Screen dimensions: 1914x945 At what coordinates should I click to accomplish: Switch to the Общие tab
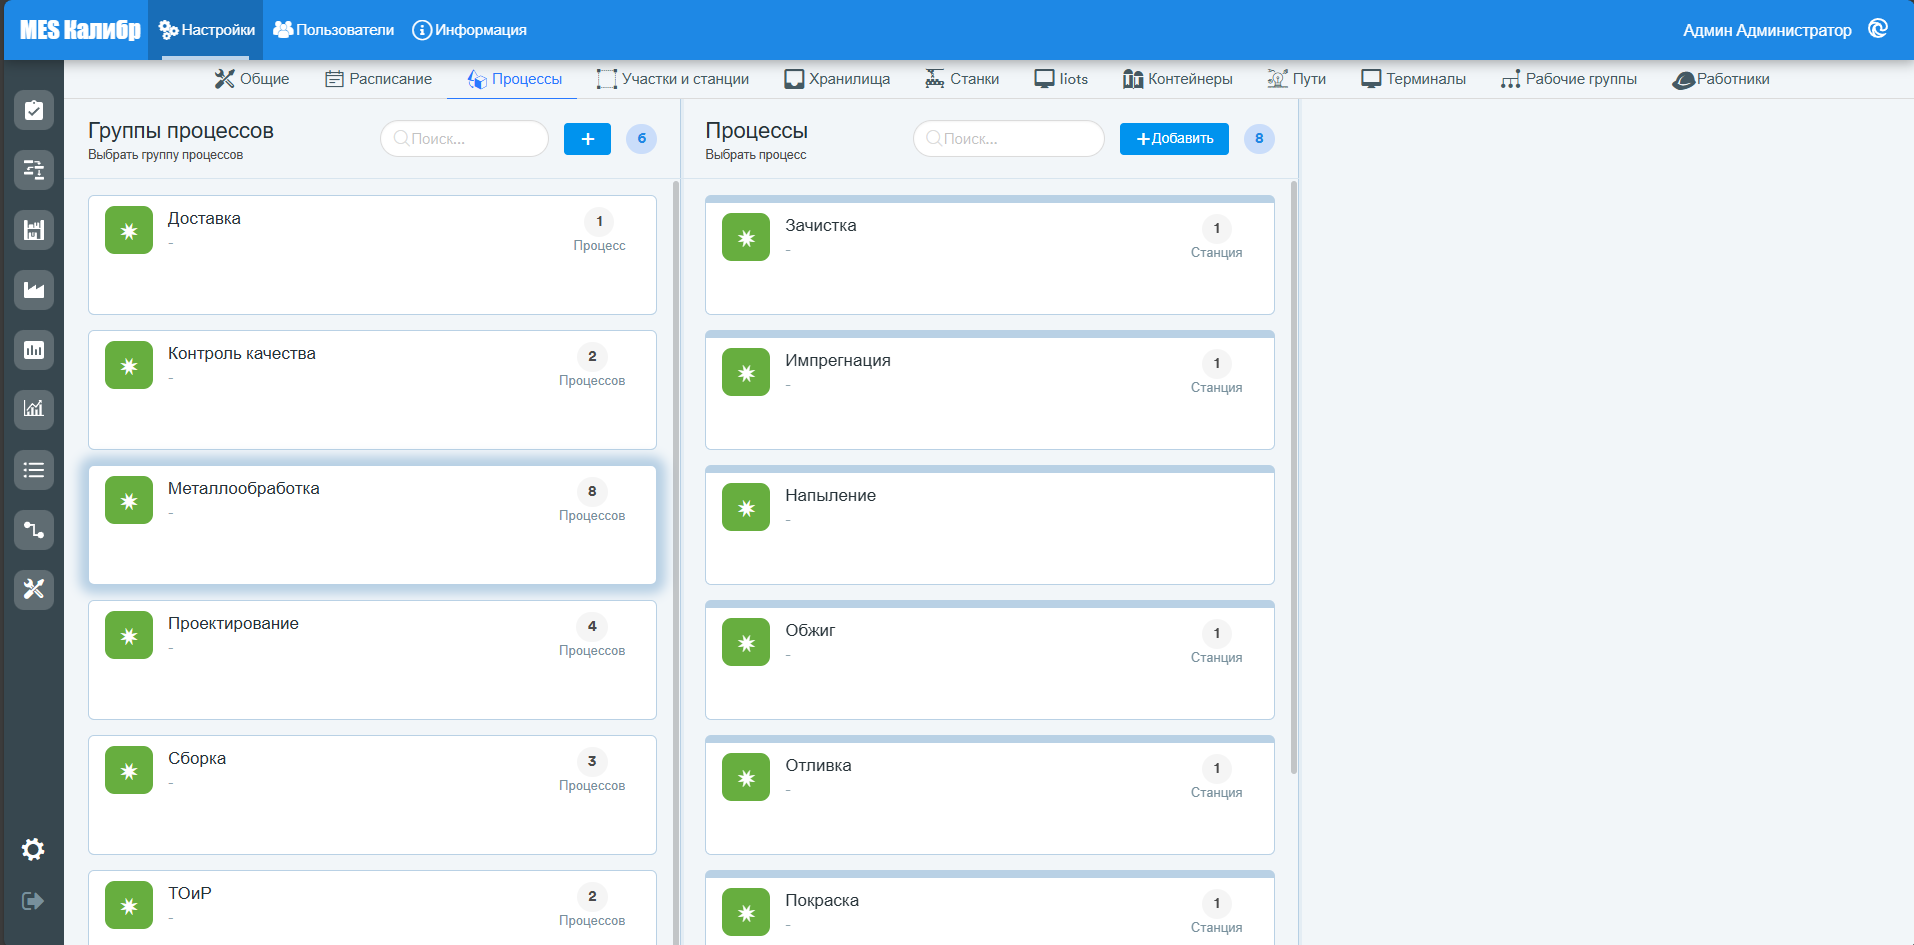(252, 79)
